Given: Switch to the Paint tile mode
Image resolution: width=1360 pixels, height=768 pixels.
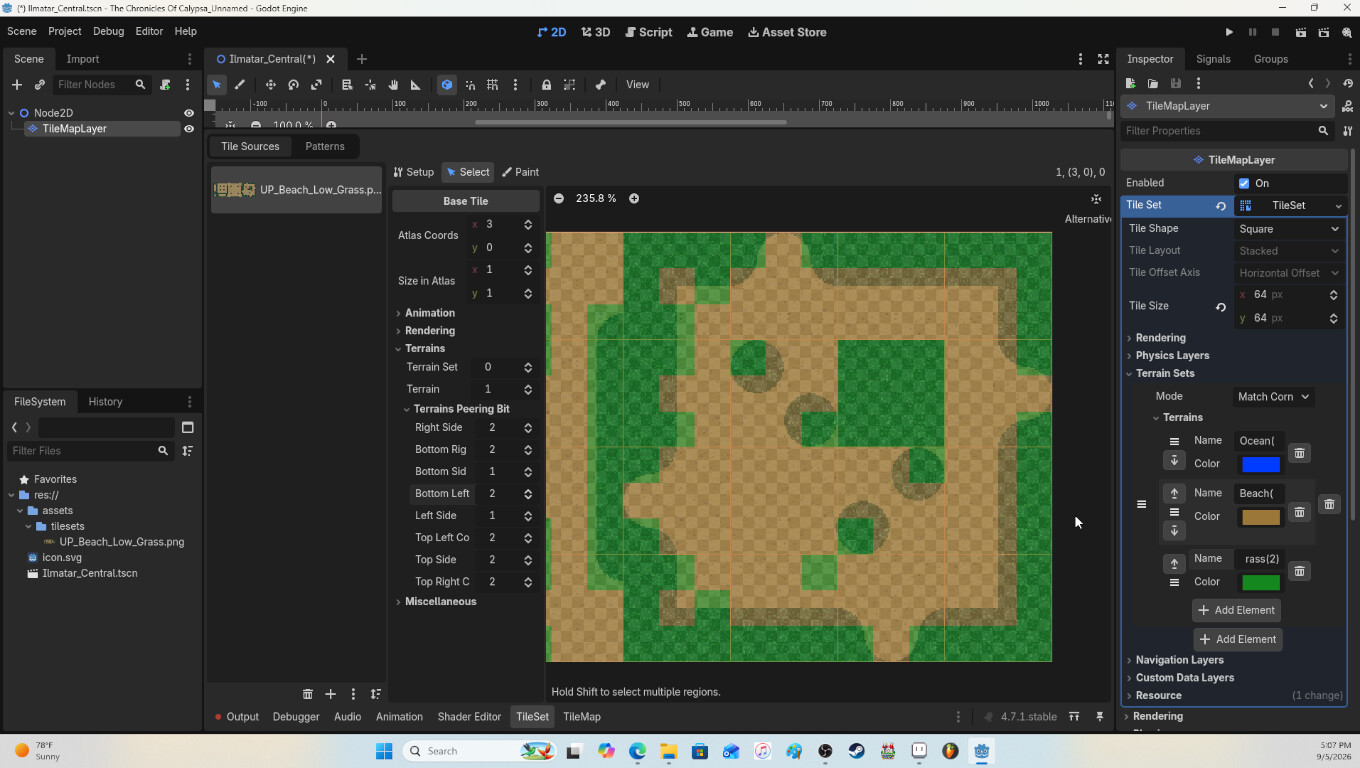Looking at the screenshot, I should [521, 172].
